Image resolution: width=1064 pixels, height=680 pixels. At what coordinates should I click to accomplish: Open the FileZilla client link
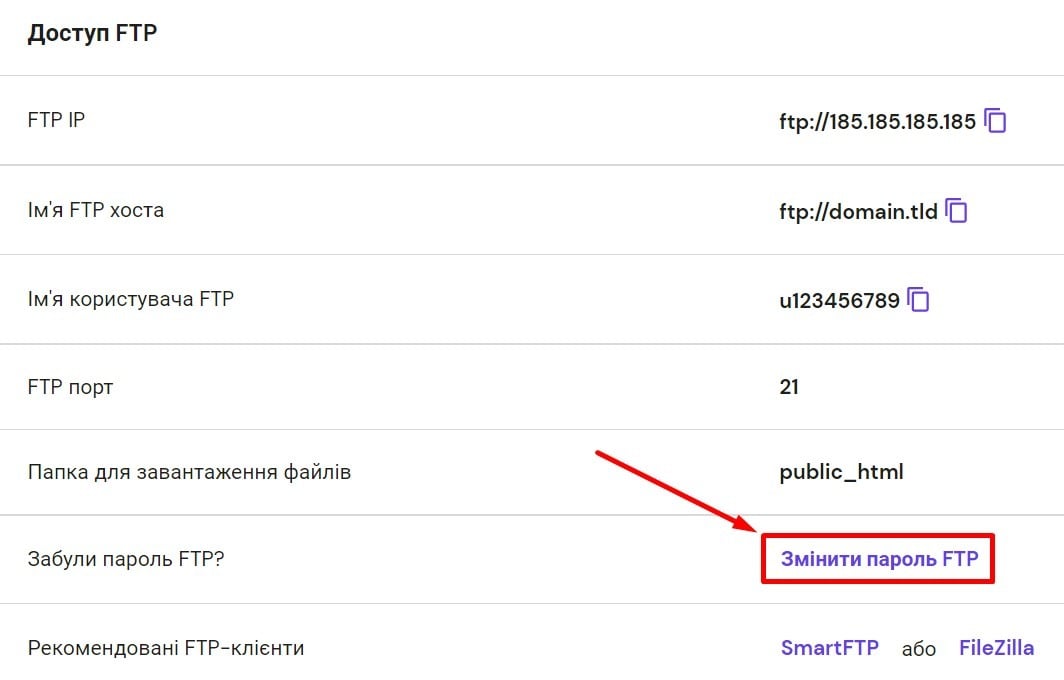coord(996,648)
